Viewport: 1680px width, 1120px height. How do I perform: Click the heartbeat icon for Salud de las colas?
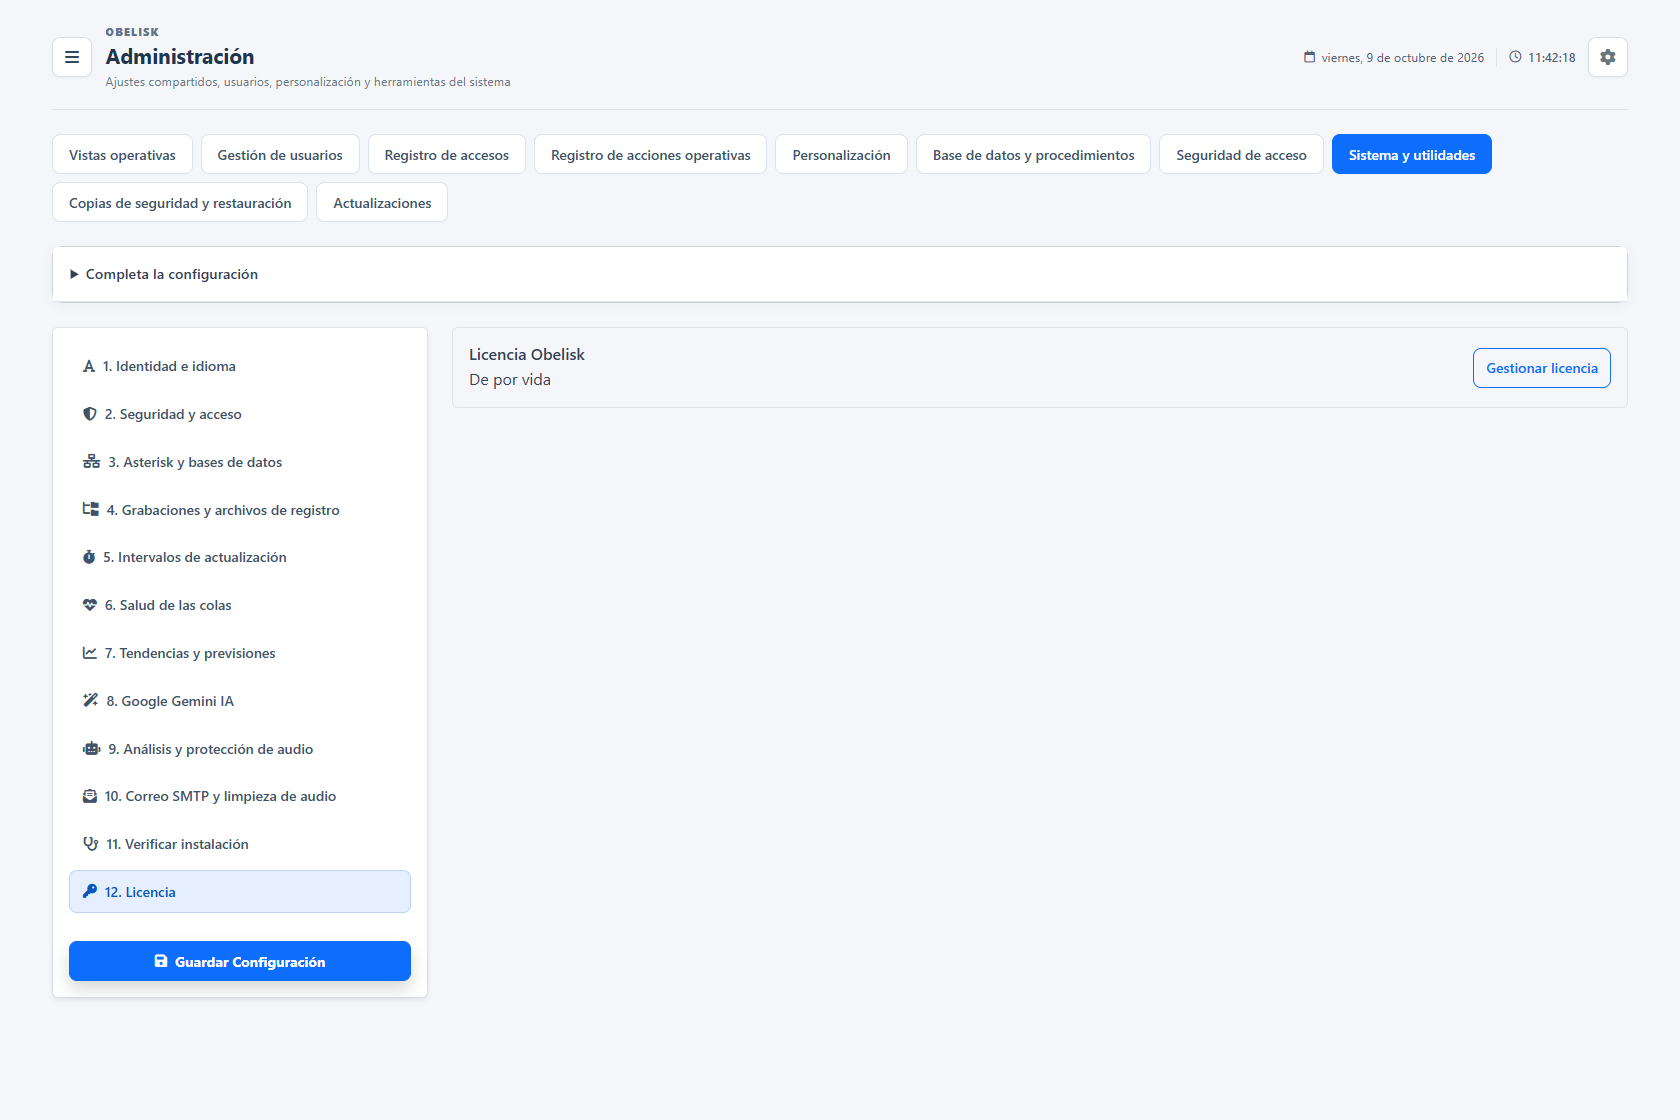[x=90, y=605]
